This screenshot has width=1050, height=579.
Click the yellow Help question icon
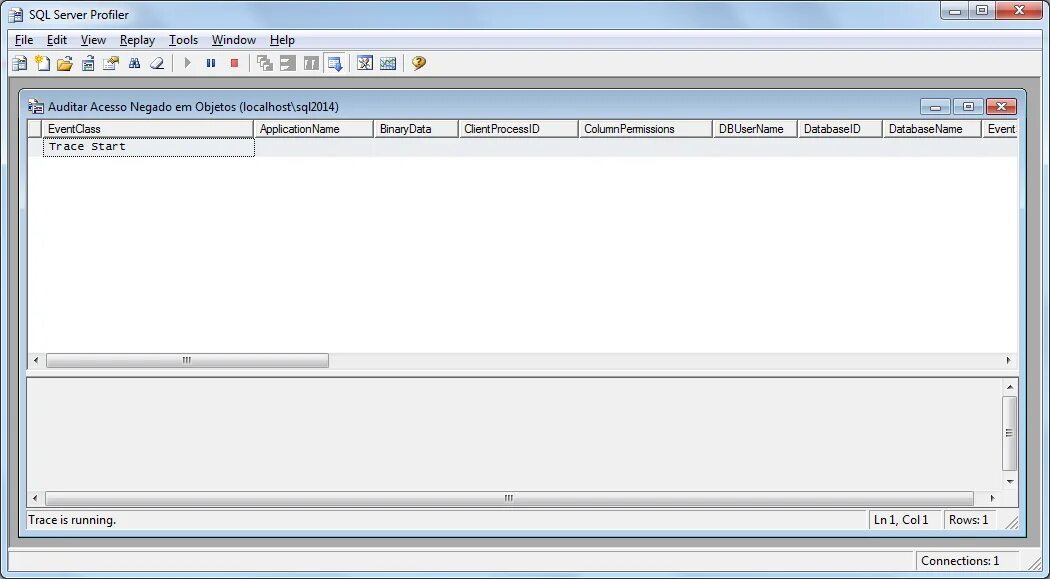pos(419,64)
